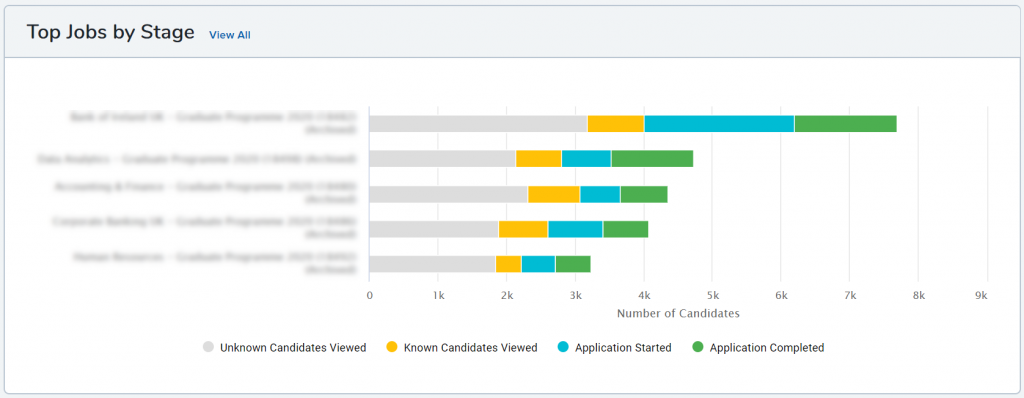Click the bottom bar's yellow known segment

click(509, 264)
